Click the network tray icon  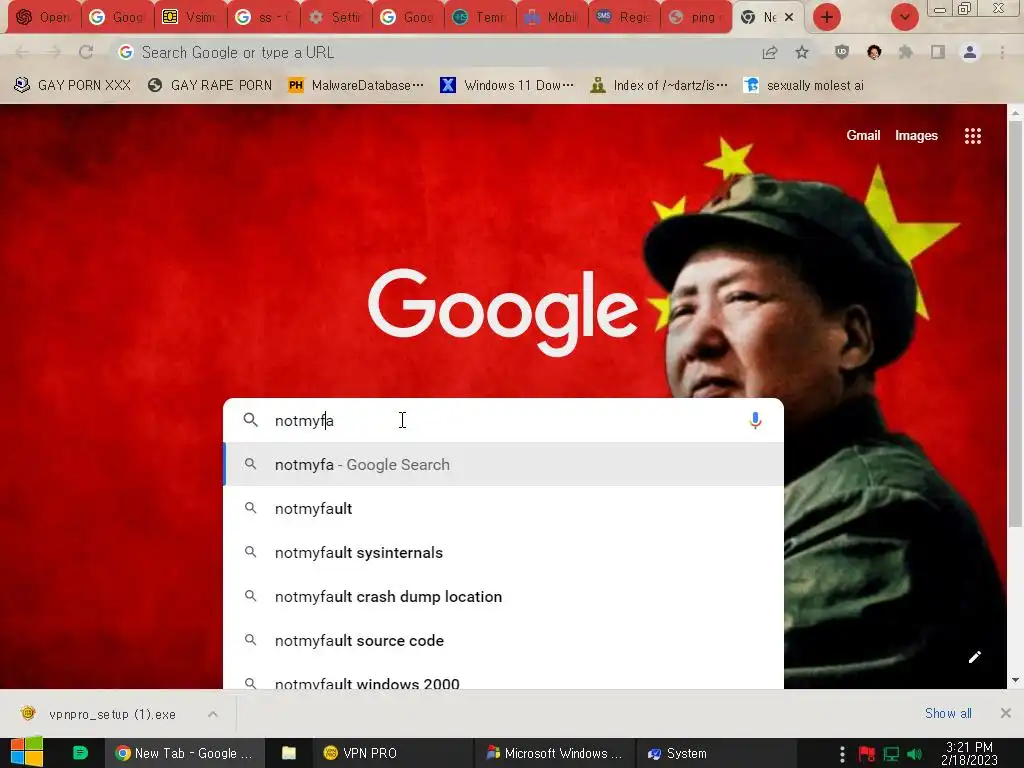pyautogui.click(x=891, y=754)
